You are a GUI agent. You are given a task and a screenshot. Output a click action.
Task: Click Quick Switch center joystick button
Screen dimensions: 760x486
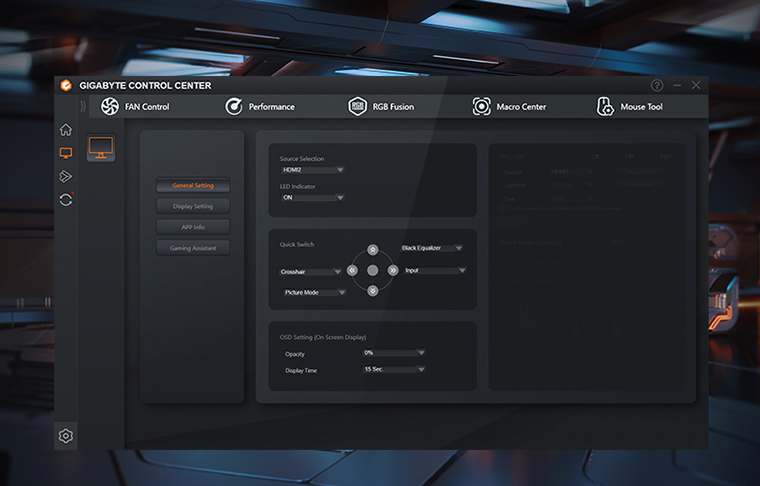click(372, 270)
